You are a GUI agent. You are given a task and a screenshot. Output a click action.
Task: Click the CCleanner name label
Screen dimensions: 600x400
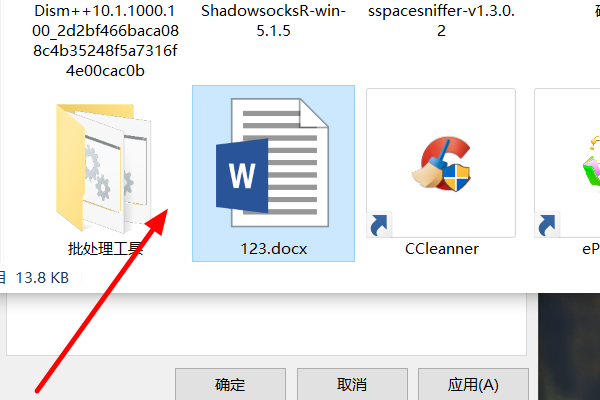point(442,249)
